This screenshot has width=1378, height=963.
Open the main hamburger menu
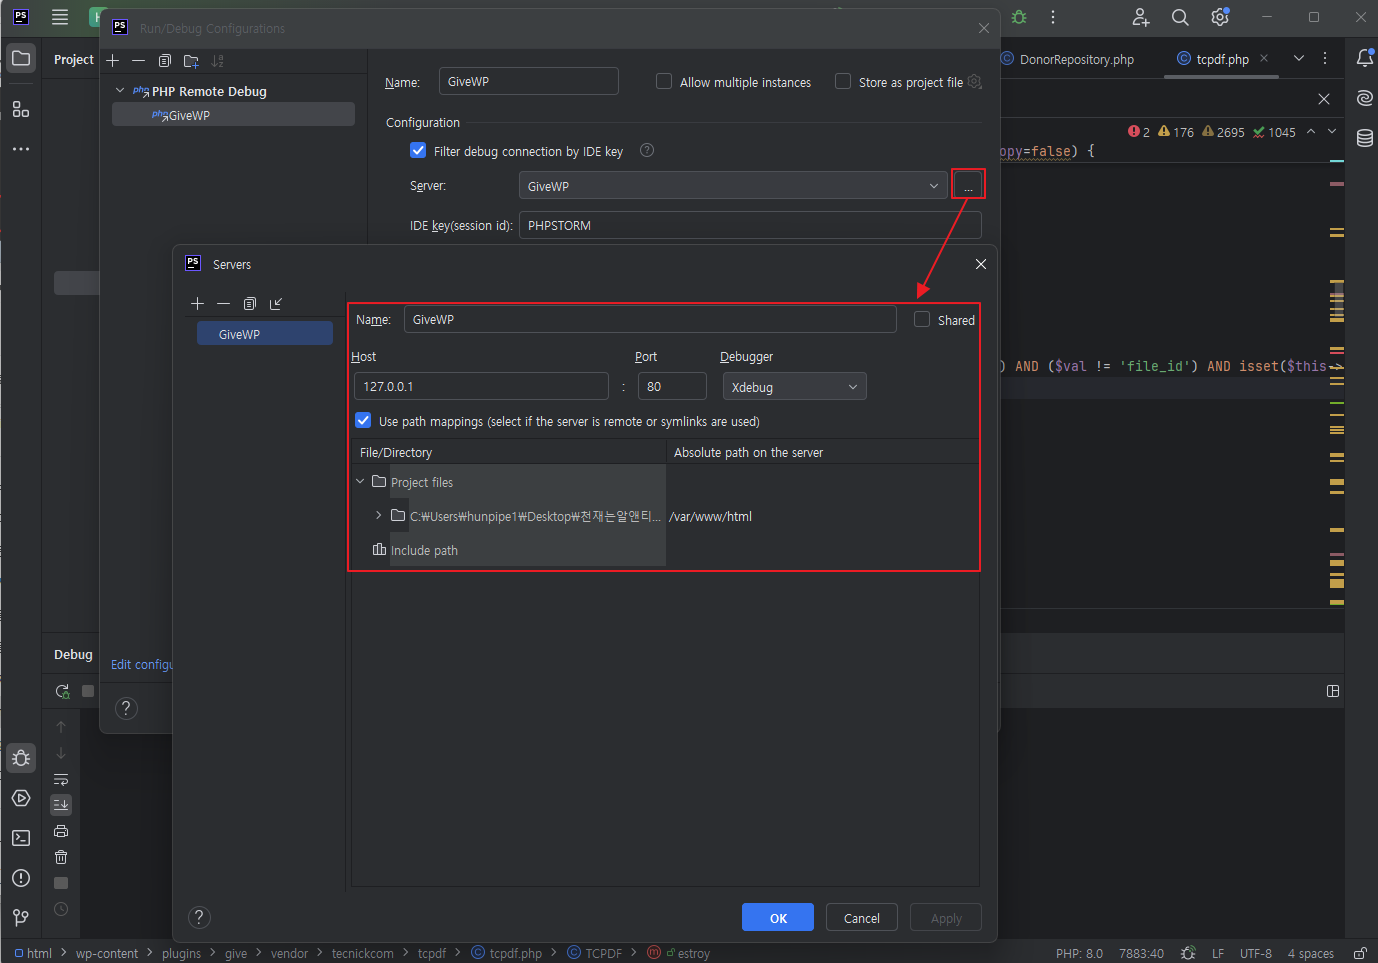(x=60, y=17)
